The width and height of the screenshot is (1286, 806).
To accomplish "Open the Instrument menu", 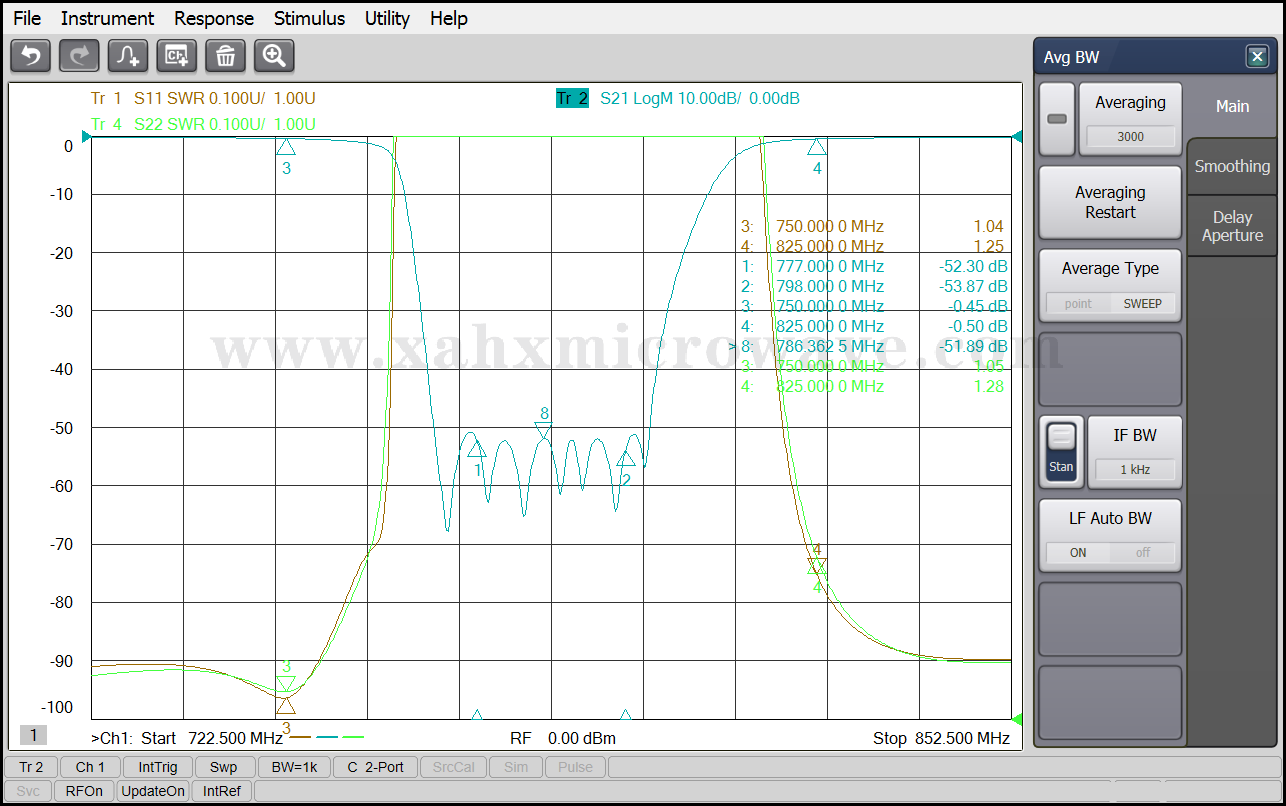I will point(107,18).
